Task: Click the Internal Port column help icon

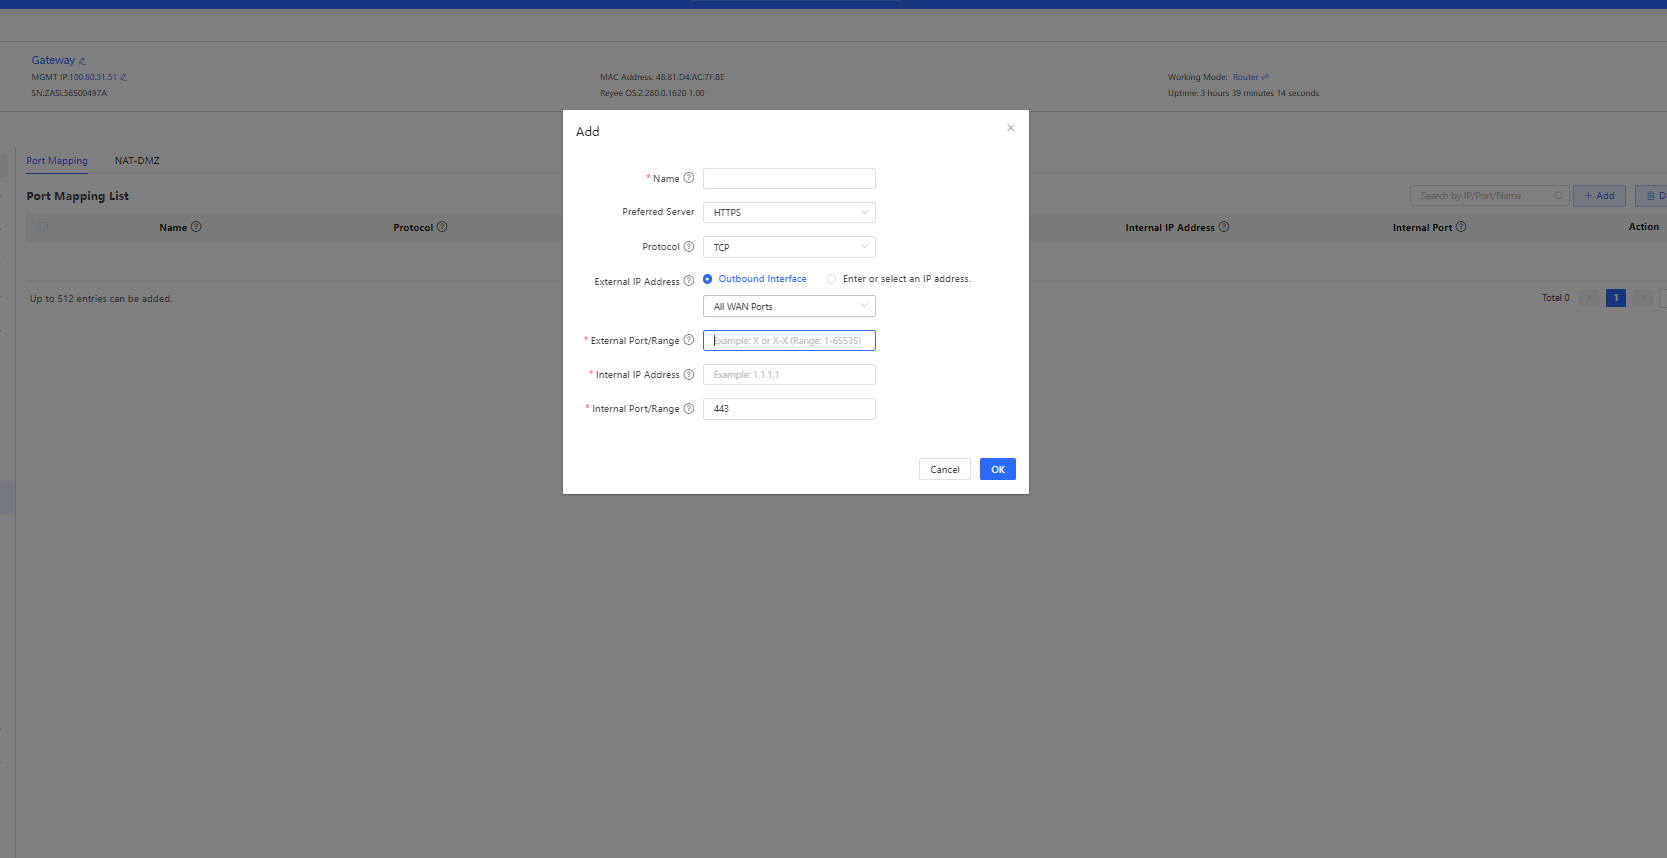Action: [1461, 227]
